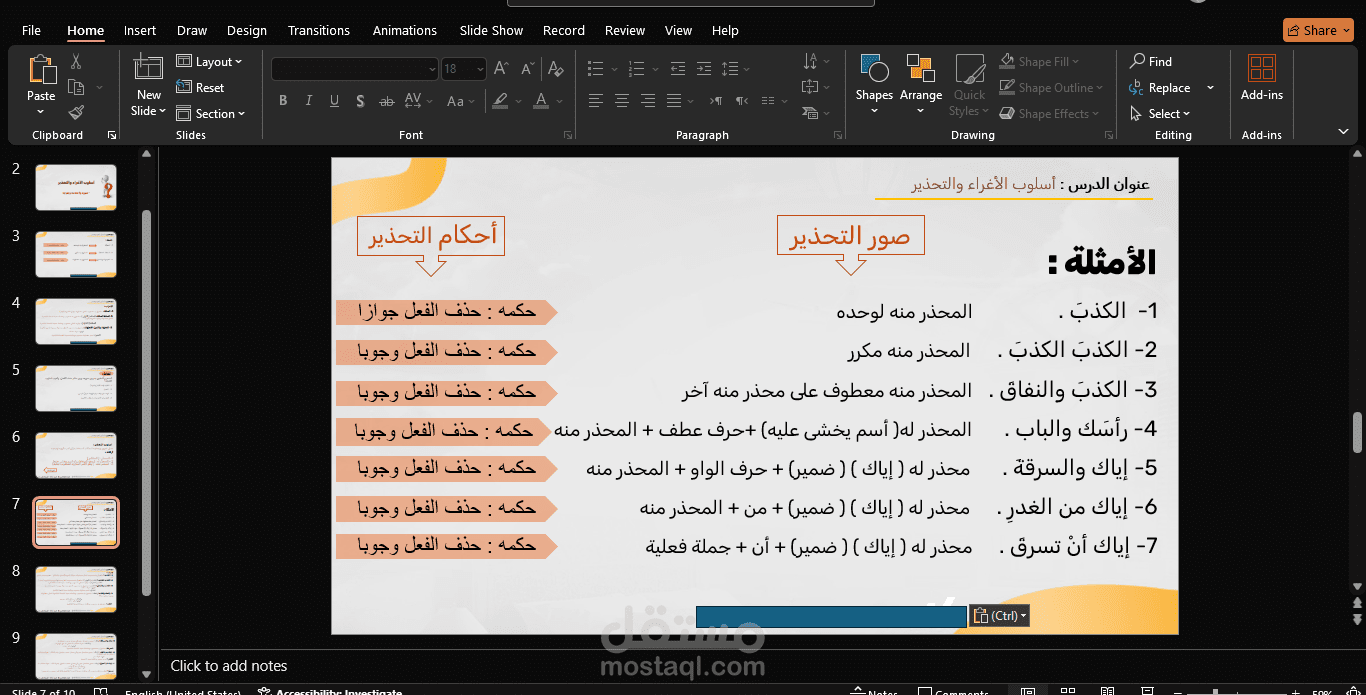This screenshot has width=1366, height=695.
Task: Apply text highlight color
Action: [x=502, y=101]
